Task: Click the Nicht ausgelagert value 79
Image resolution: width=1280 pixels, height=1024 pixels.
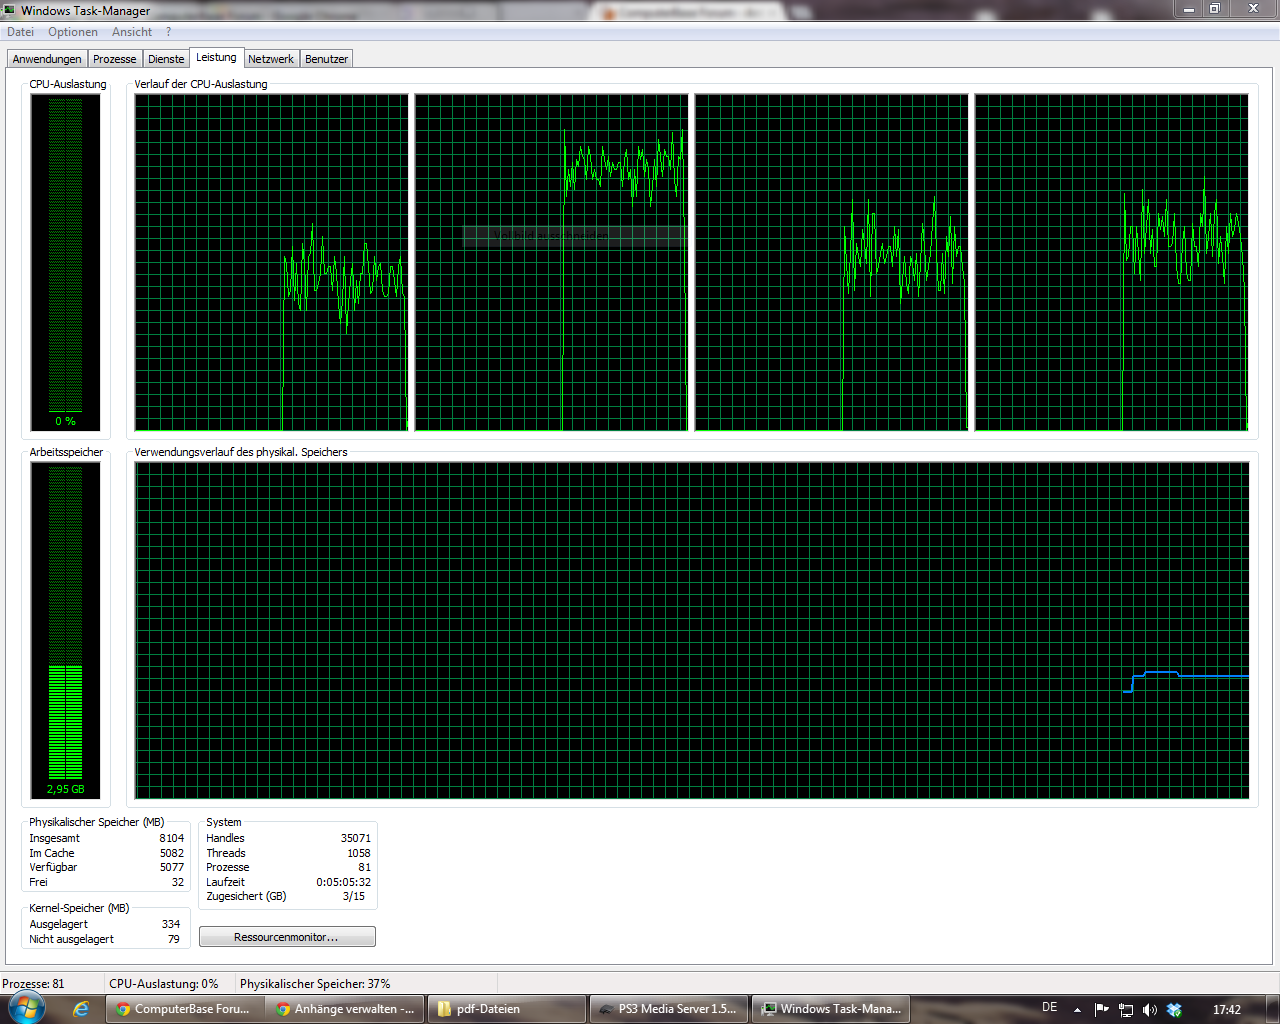Action: click(174, 939)
